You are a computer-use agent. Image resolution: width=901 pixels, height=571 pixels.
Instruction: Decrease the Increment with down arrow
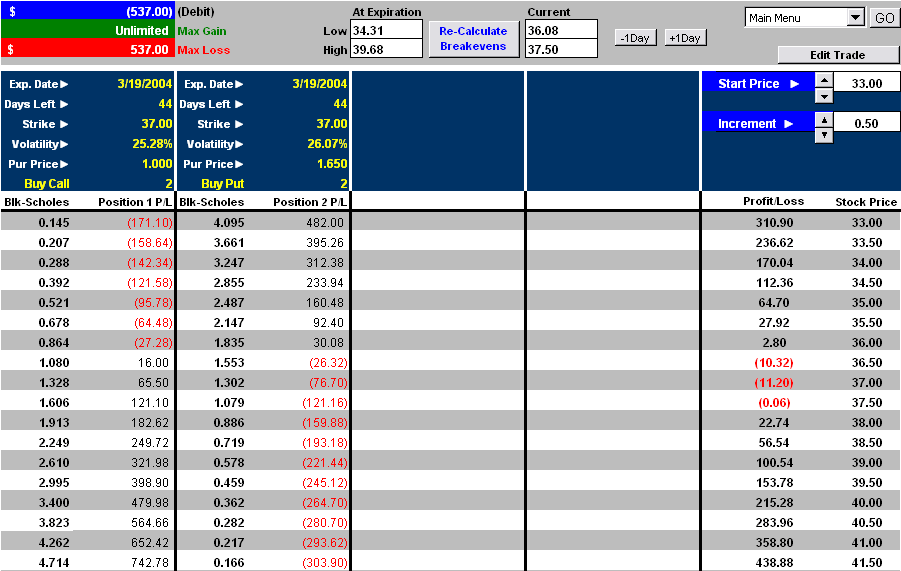[x=823, y=135]
